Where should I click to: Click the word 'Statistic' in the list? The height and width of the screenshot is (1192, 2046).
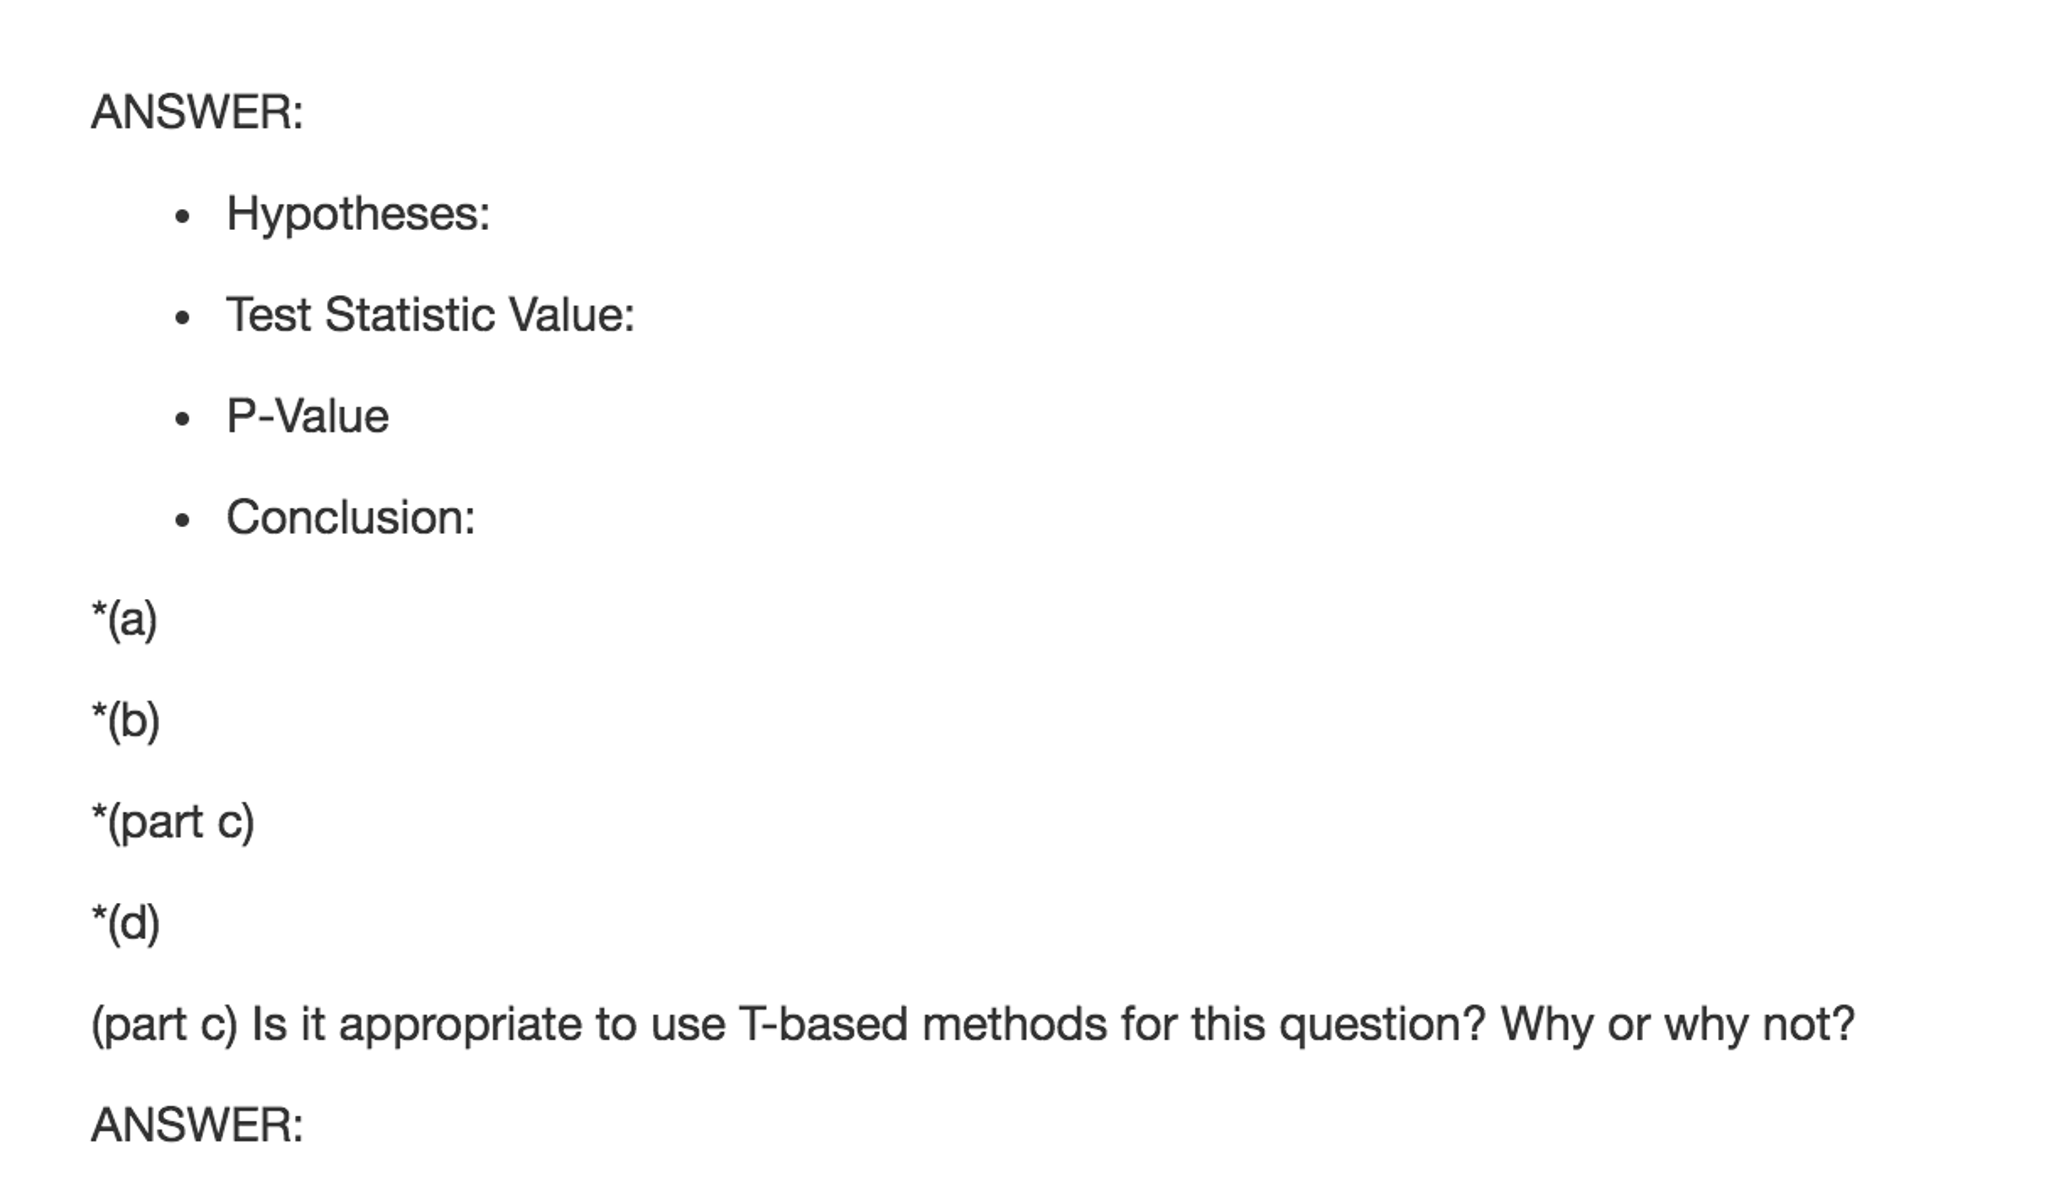point(410,315)
